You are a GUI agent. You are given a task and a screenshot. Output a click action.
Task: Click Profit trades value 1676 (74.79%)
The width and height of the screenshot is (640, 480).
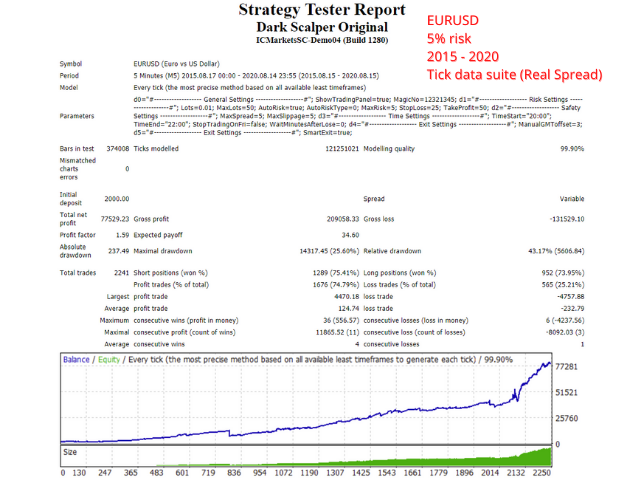point(336,284)
